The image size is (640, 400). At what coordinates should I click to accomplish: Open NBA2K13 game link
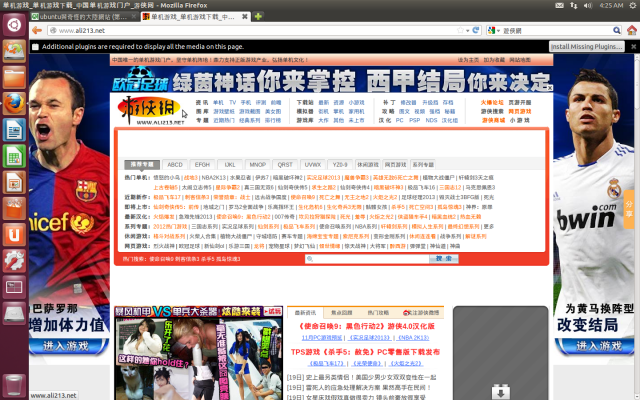[x=213, y=178]
